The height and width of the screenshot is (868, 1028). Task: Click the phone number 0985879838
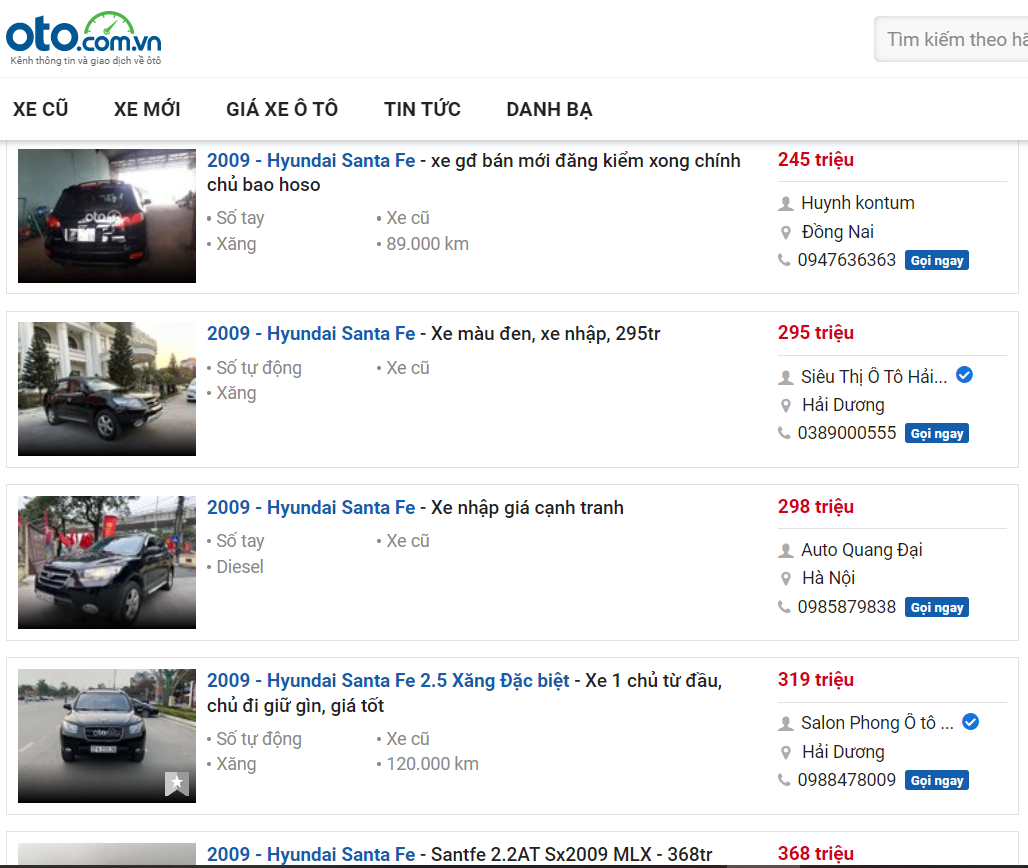(x=846, y=607)
